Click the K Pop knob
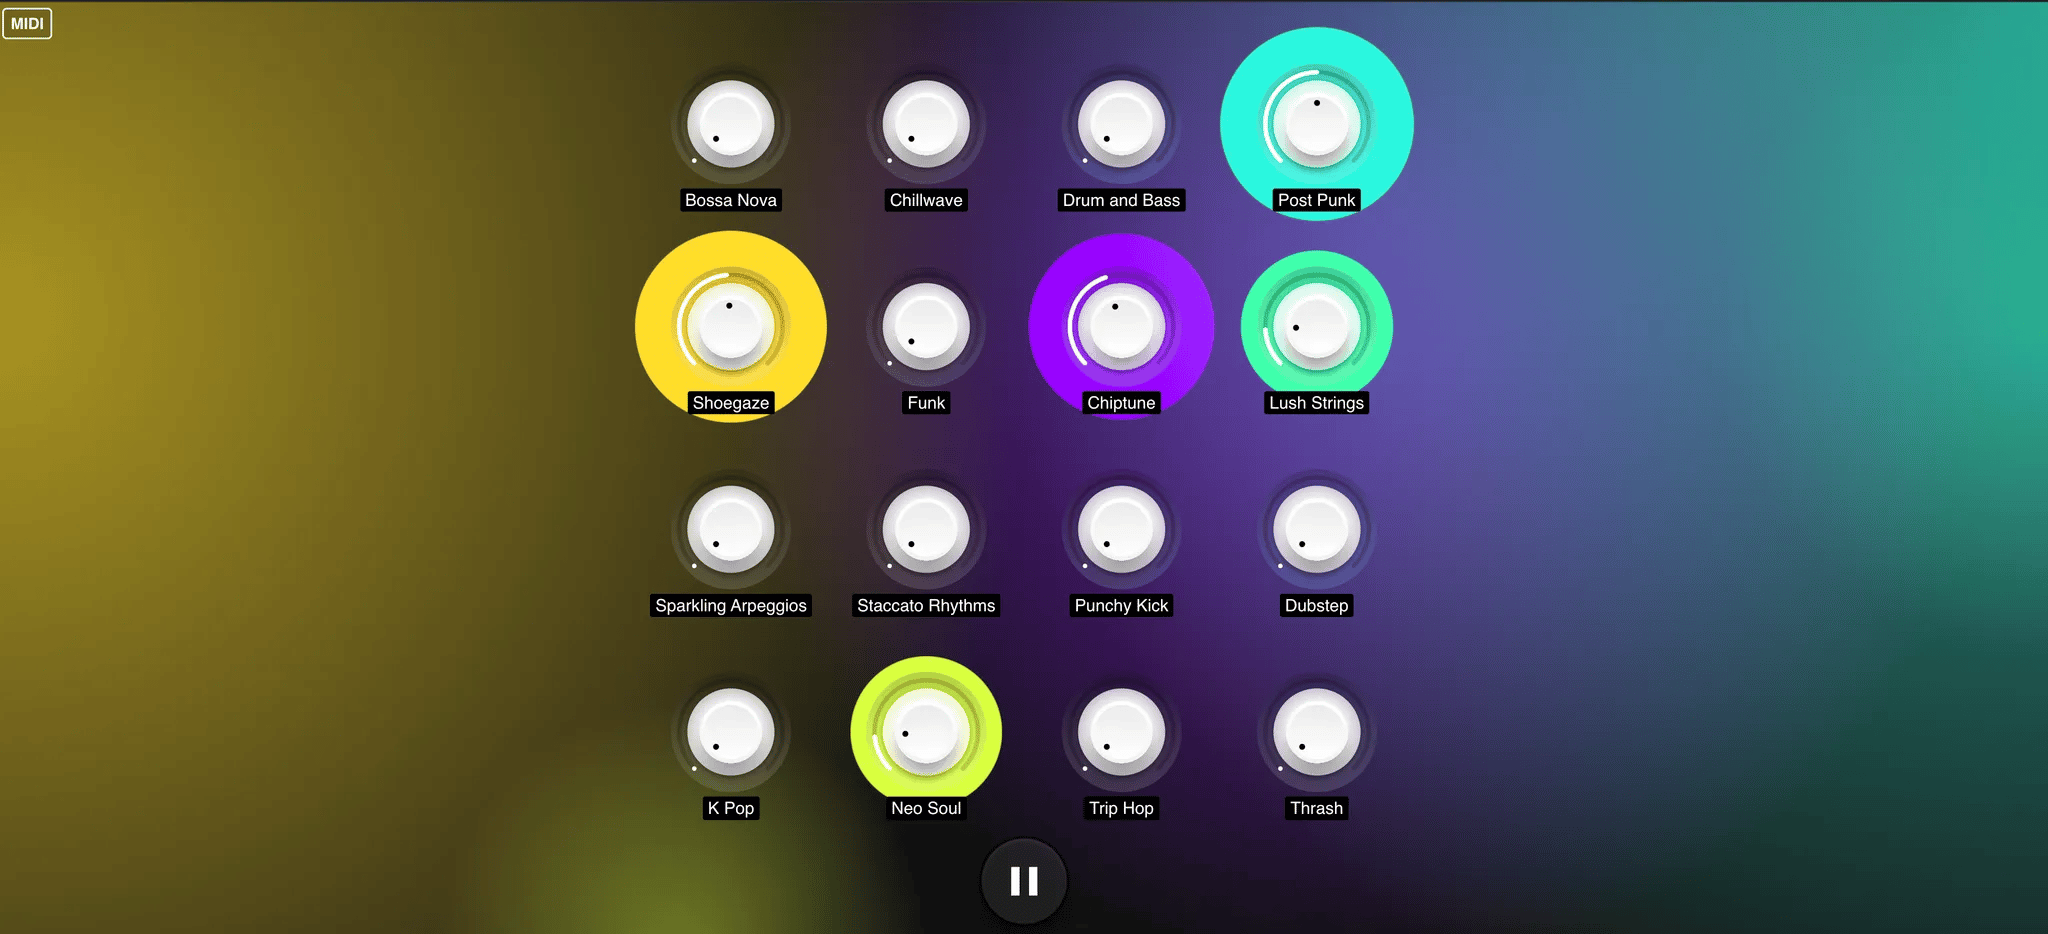This screenshot has height=934, width=2048. (x=731, y=732)
